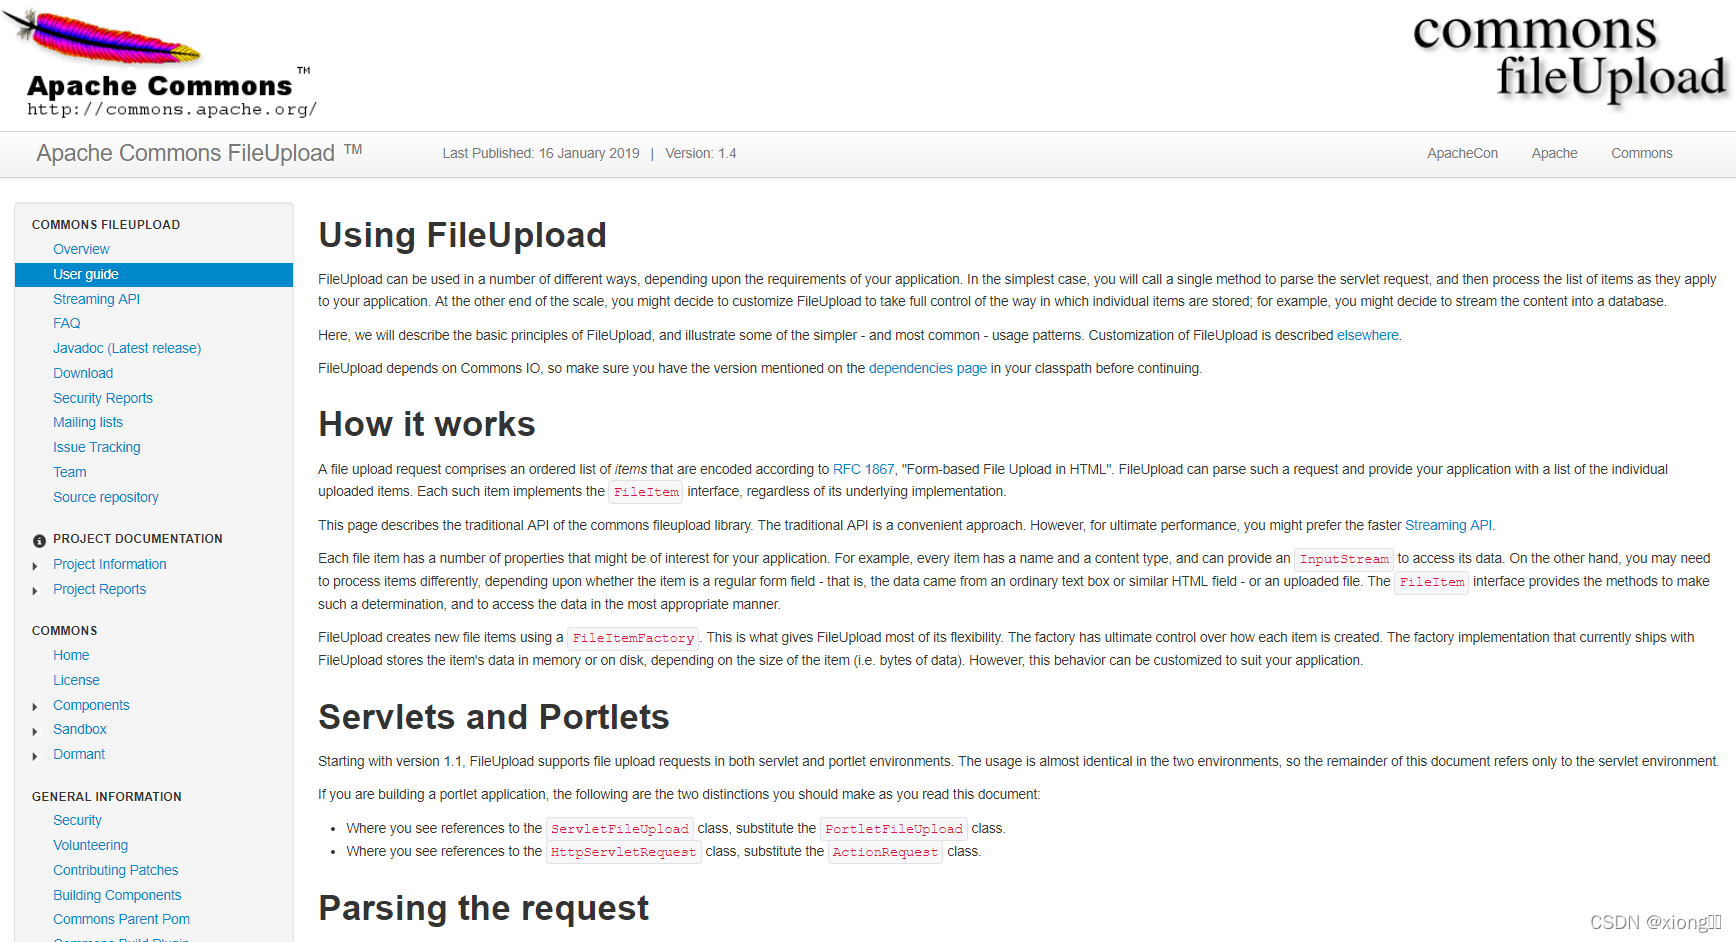
Task: Click the PortletFileUpload code text
Action: click(x=894, y=829)
